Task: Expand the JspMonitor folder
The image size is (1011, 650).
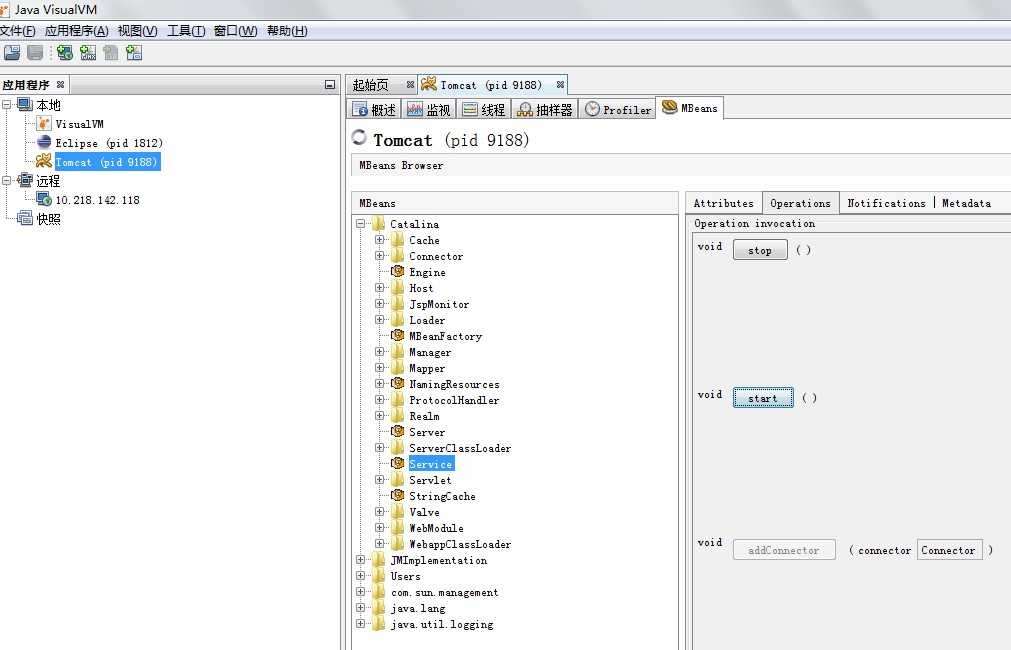Action: point(379,304)
